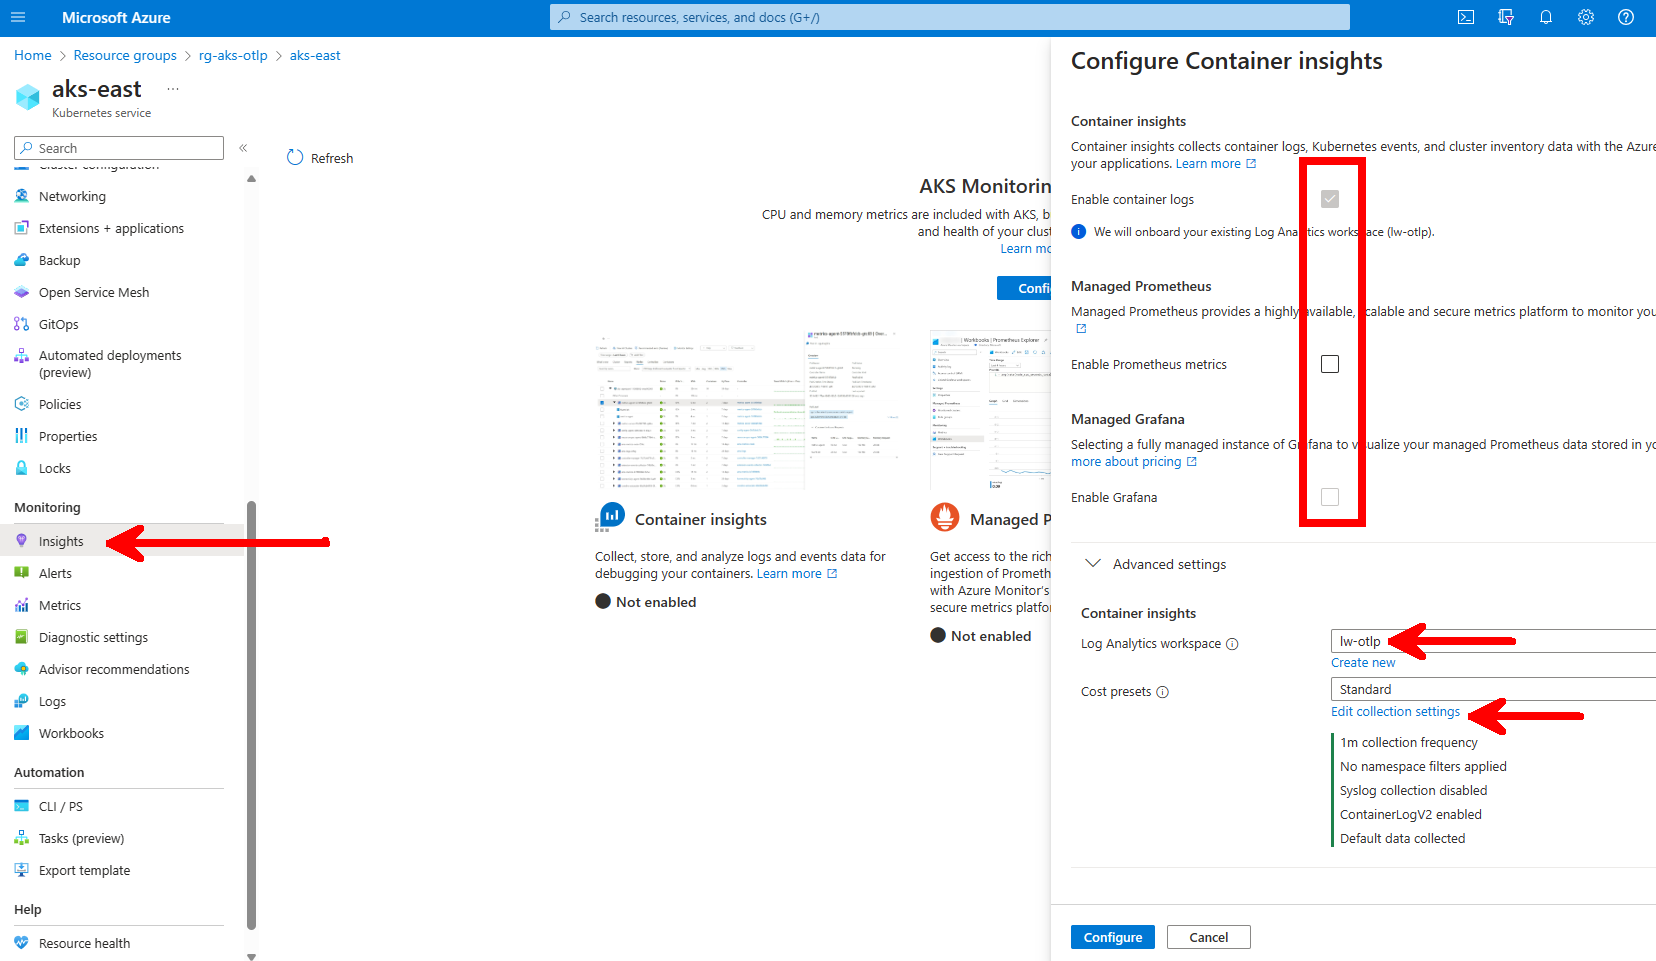
Task: Click the Resource health heart icon
Action: point(22,943)
